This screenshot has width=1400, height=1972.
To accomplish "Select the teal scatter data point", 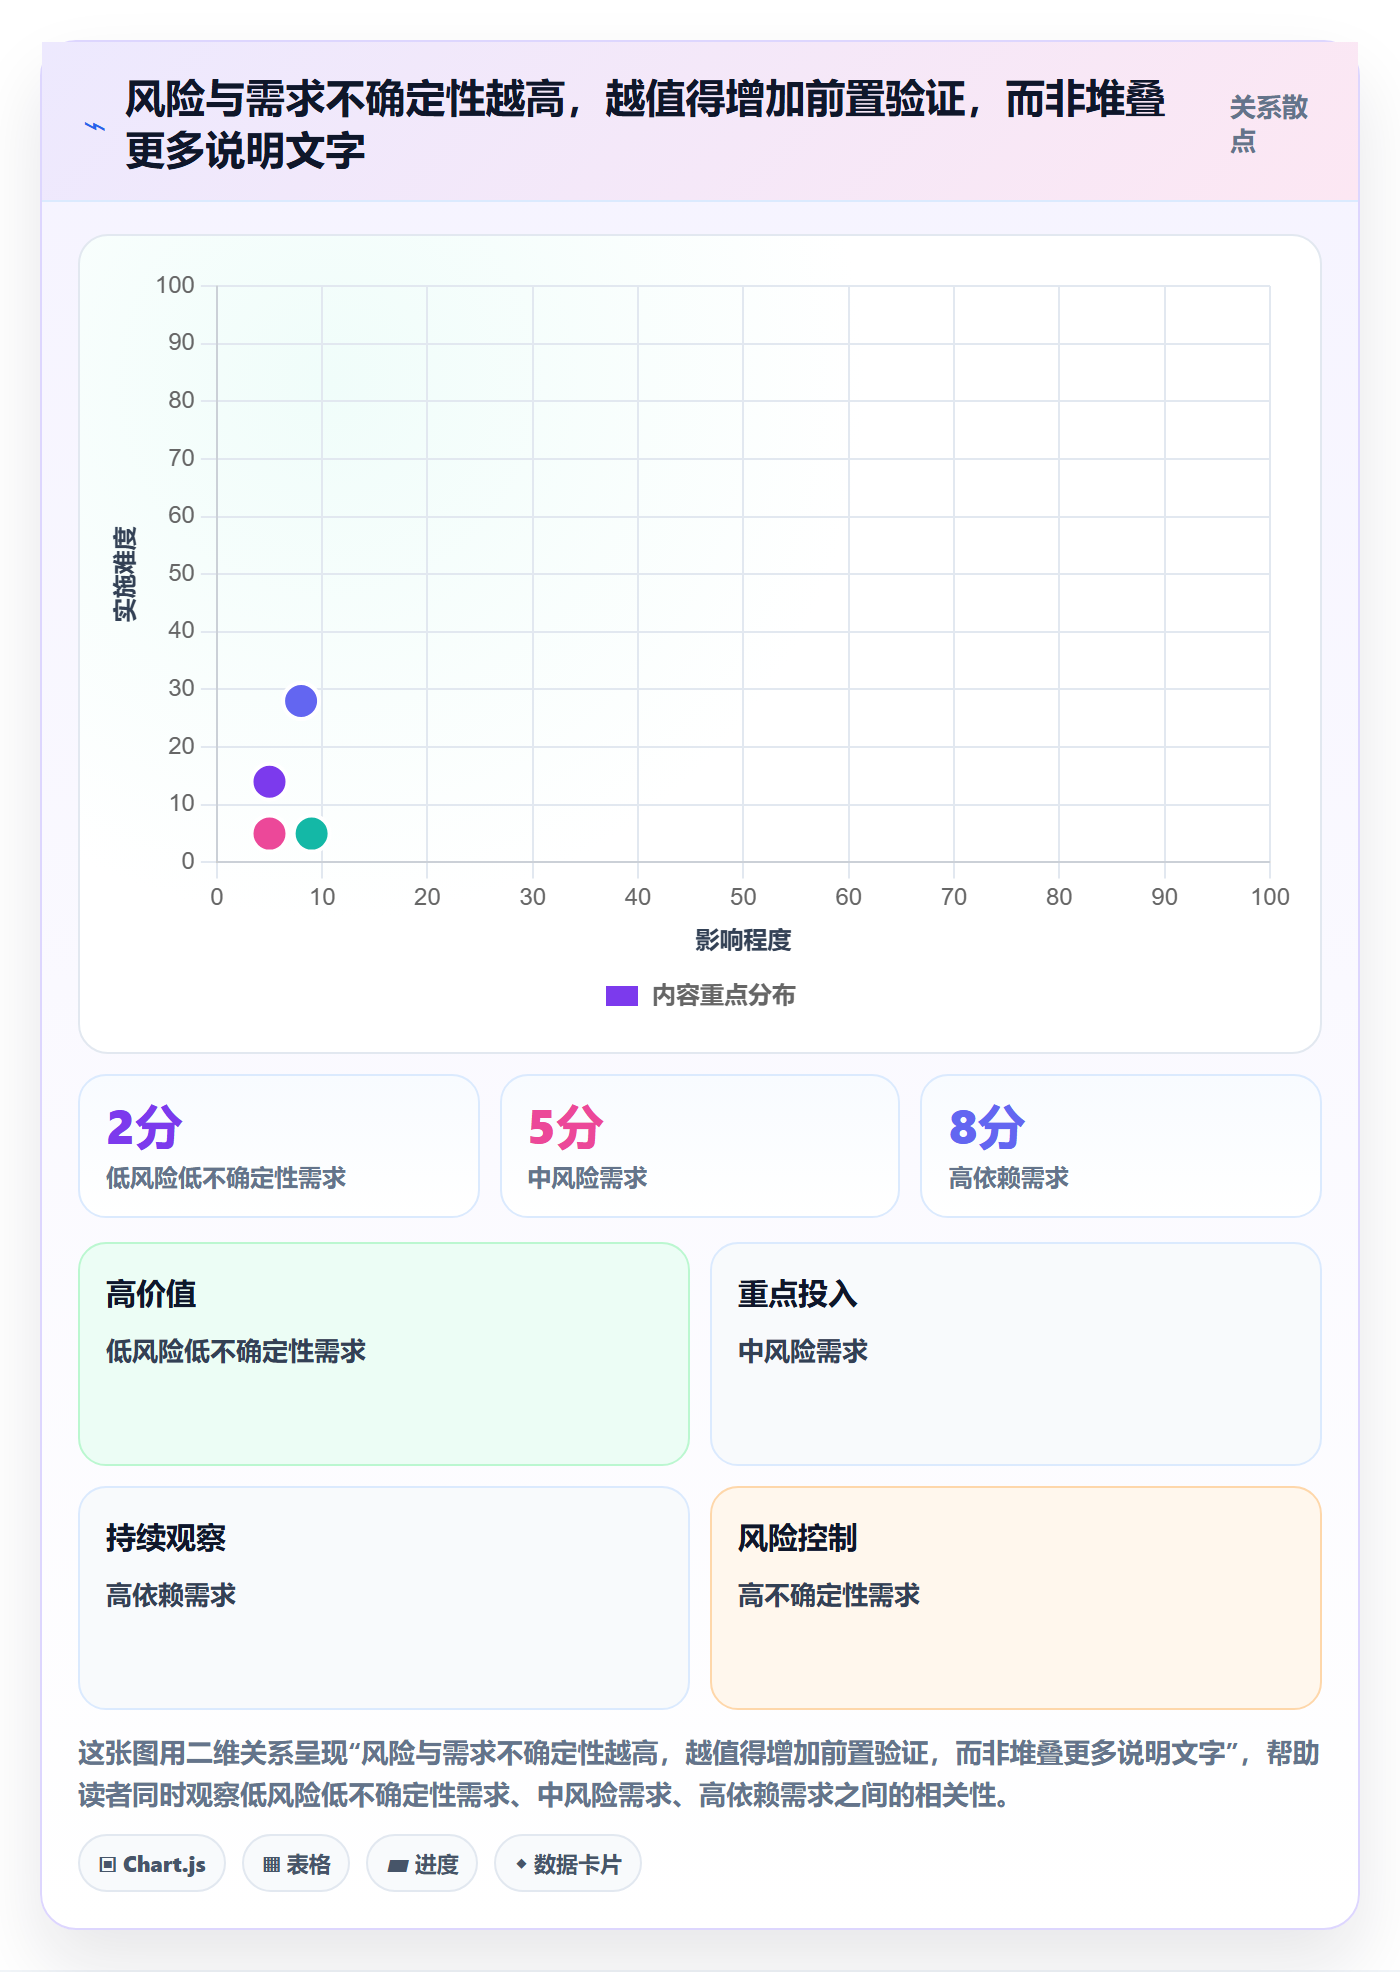I will 312,833.
